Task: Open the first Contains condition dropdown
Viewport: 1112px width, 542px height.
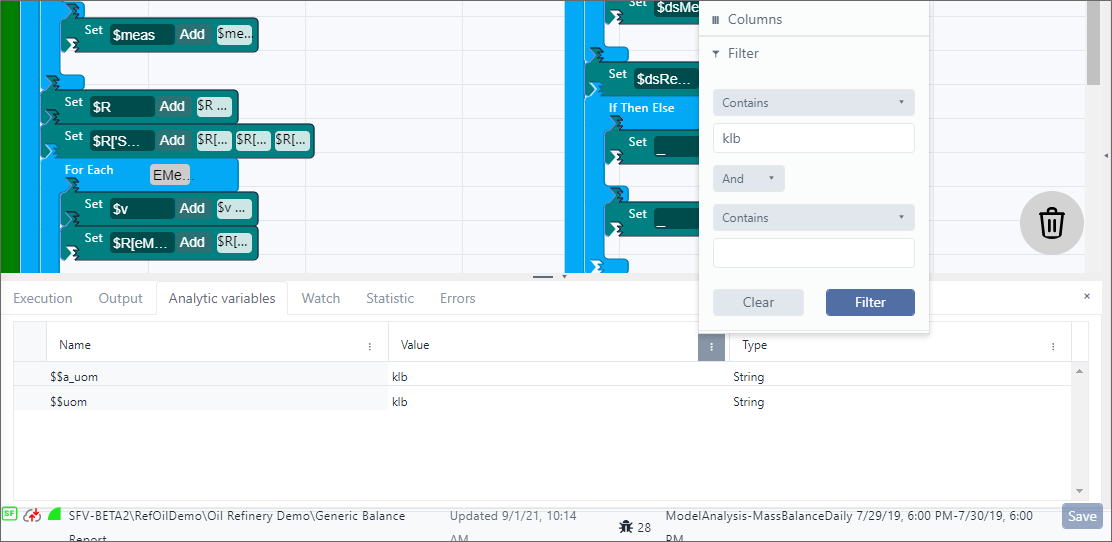Action: pyautogui.click(x=813, y=103)
